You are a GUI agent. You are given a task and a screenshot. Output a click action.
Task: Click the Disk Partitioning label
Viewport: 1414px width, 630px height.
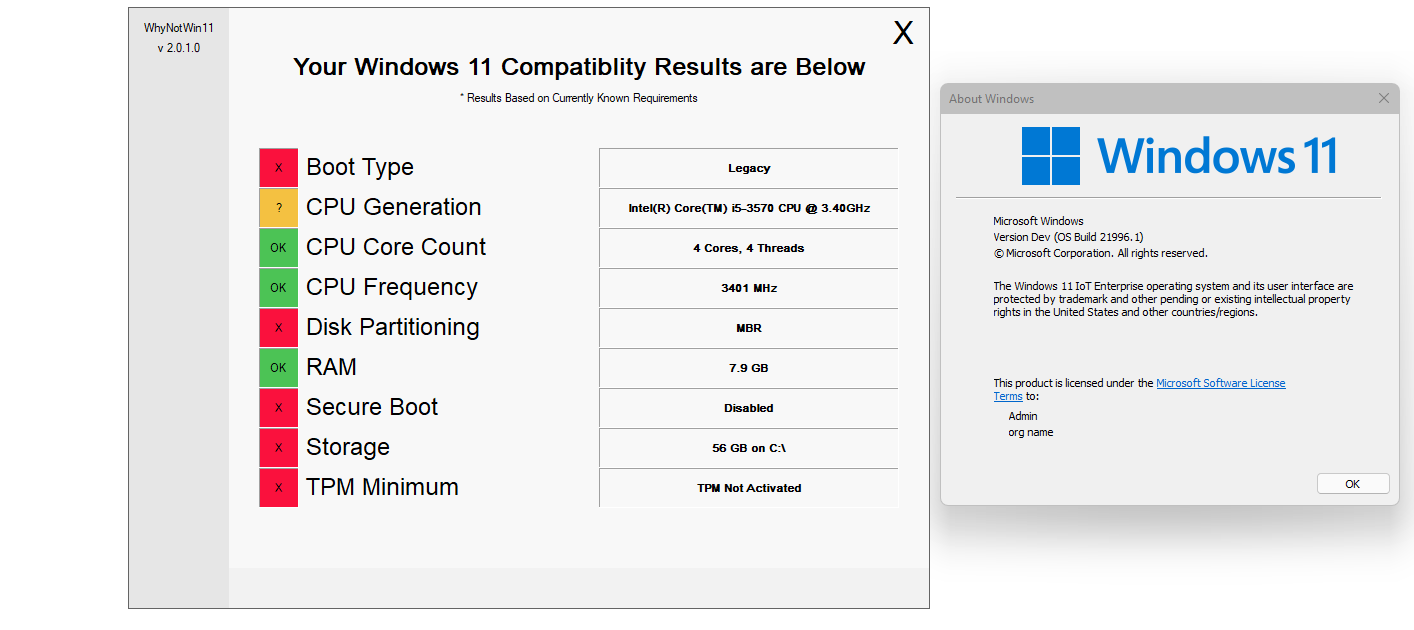393,327
